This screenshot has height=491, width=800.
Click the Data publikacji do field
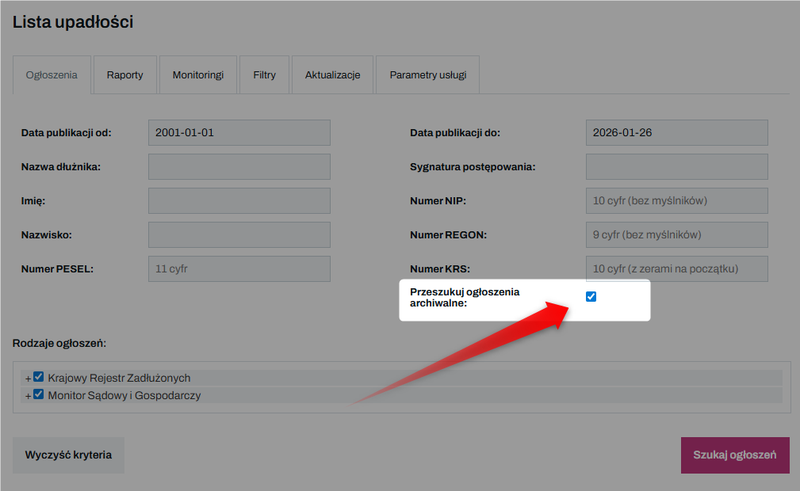[676, 133]
